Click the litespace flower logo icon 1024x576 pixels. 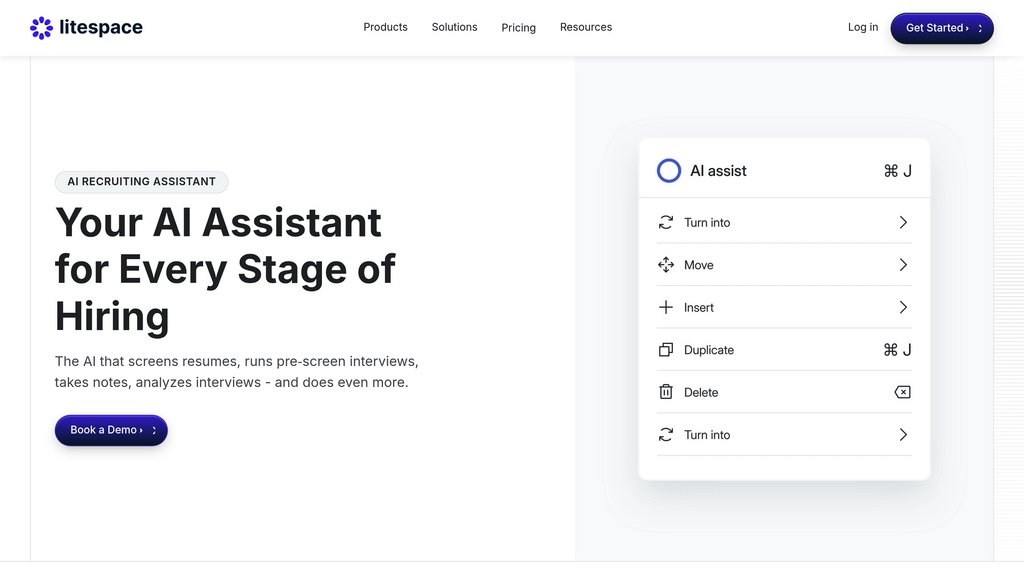pyautogui.click(x=41, y=28)
